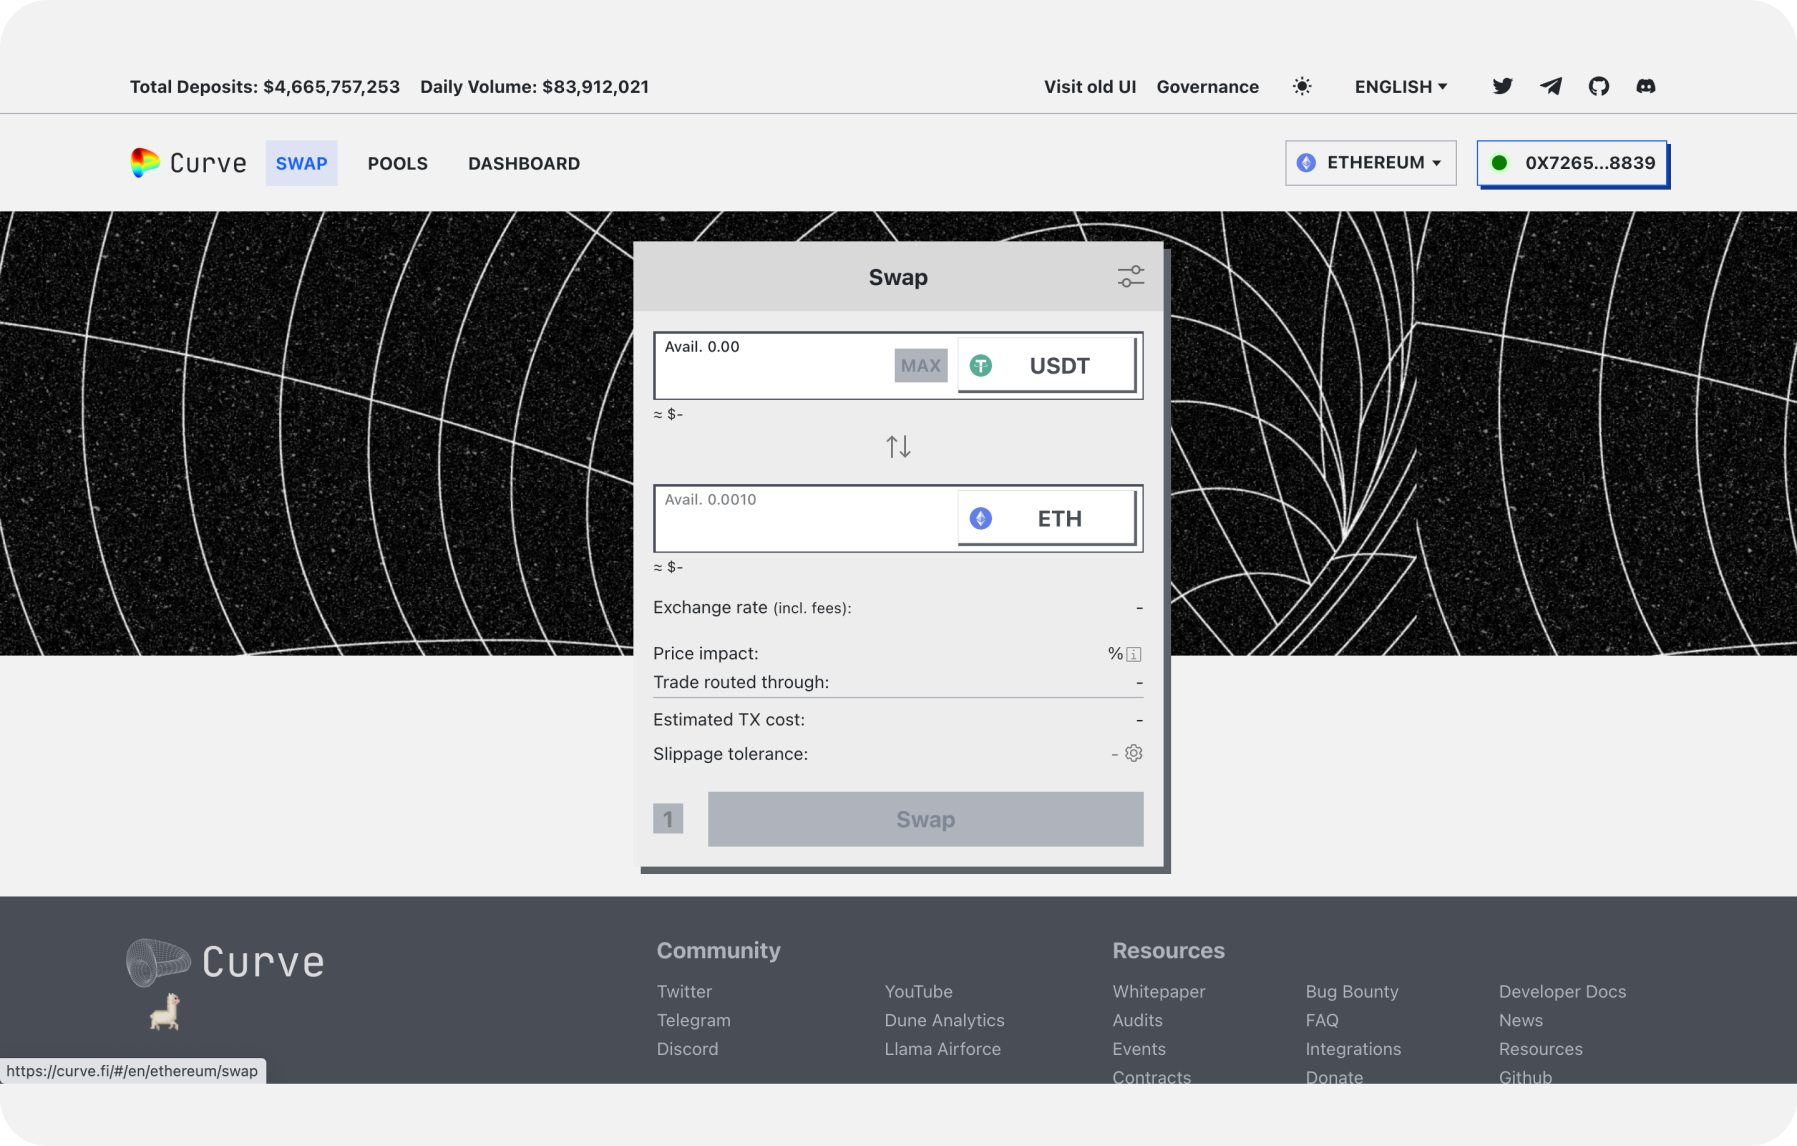Open footer Discord link
The width and height of the screenshot is (1797, 1146).
(x=687, y=1049)
